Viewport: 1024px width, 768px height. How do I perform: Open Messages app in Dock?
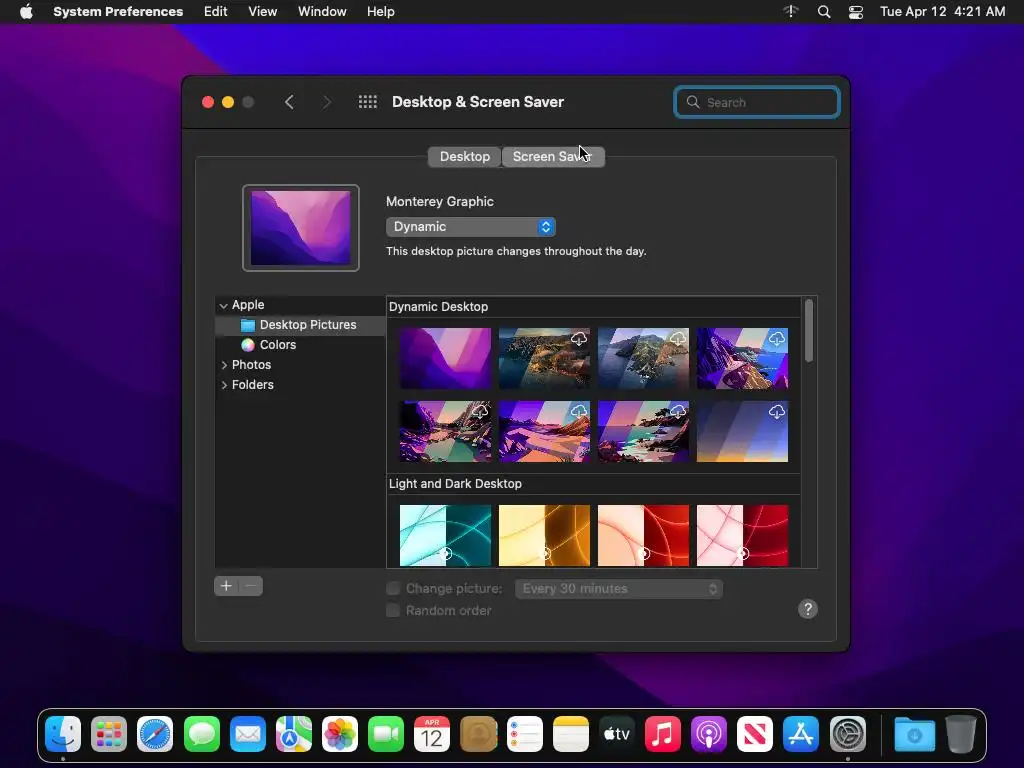point(202,734)
